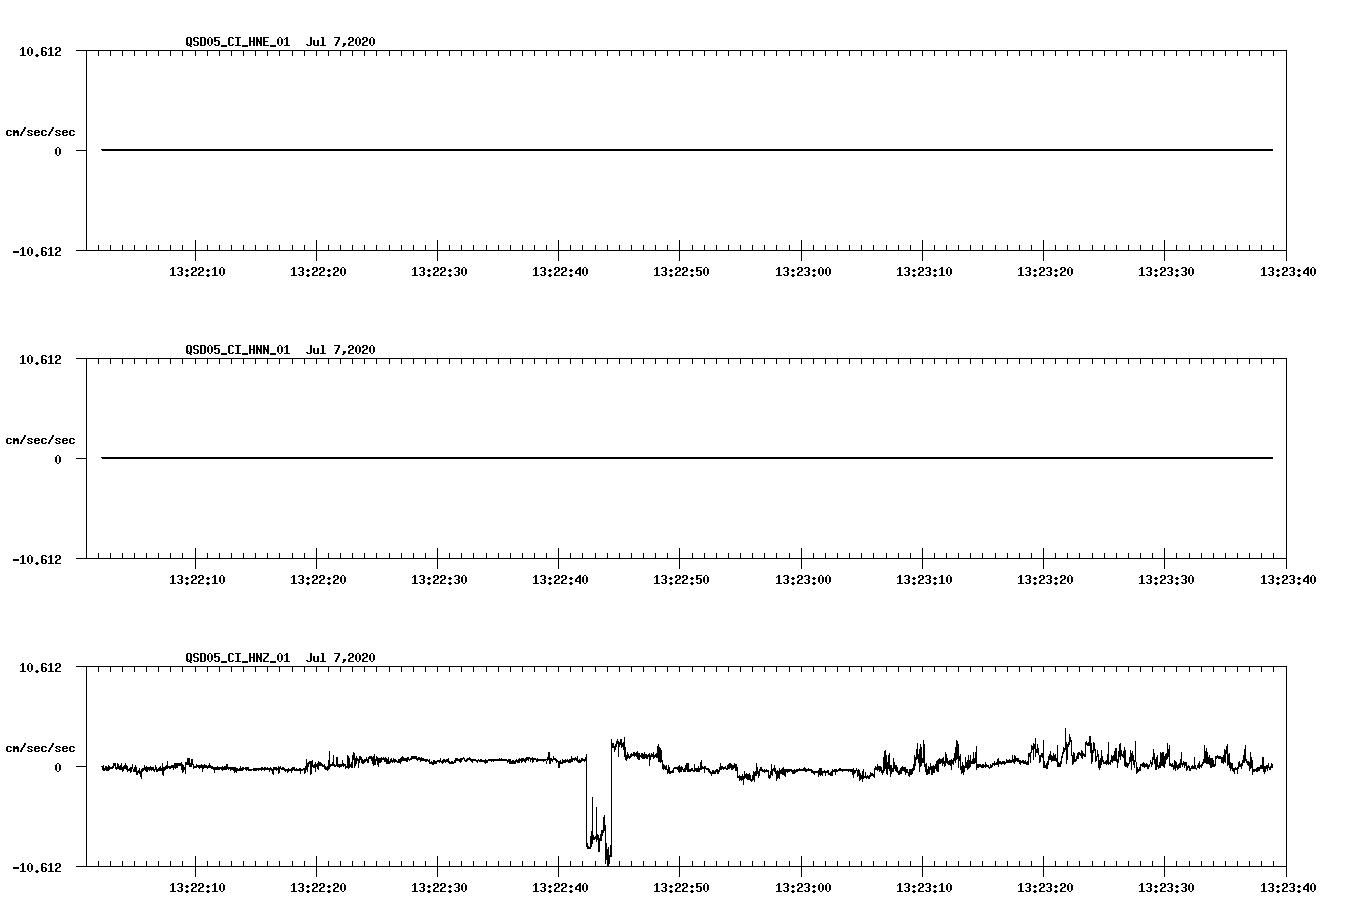The width and height of the screenshot is (1358, 924).
Task: Click the 10.612 upper limit on HNZ plot
Action: (40, 667)
